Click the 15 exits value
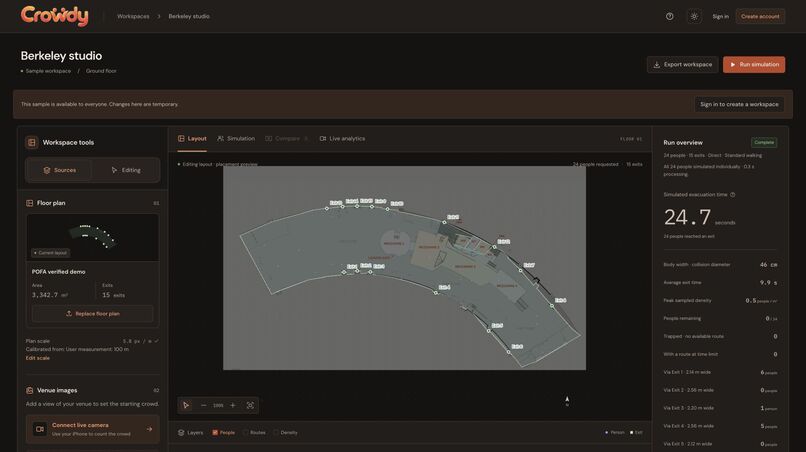Screen dimensions: 806x452 coord(113,295)
